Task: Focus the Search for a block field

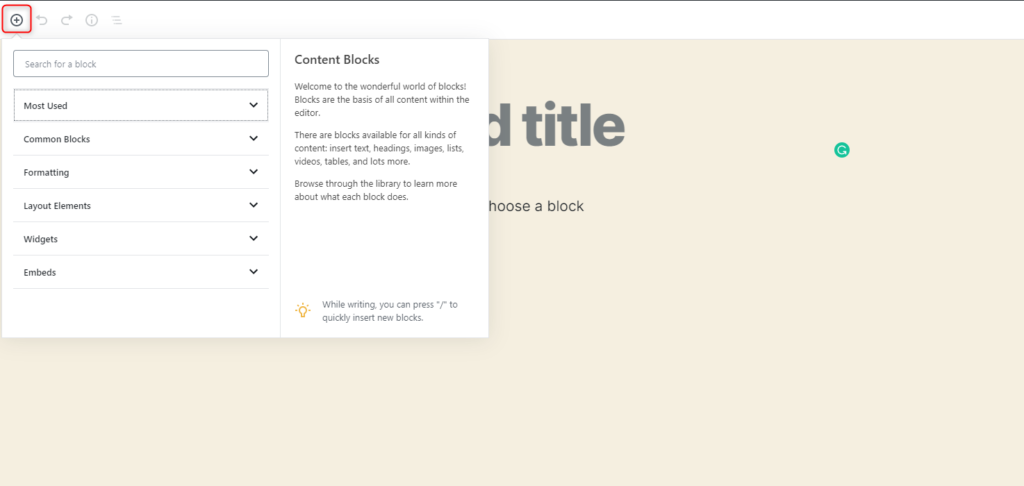Action: (141, 64)
